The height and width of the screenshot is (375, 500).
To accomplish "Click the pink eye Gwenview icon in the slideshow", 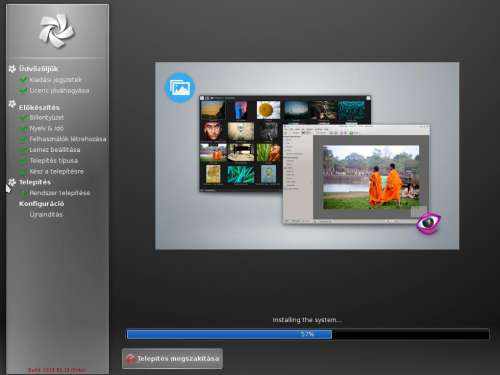I will click(428, 222).
